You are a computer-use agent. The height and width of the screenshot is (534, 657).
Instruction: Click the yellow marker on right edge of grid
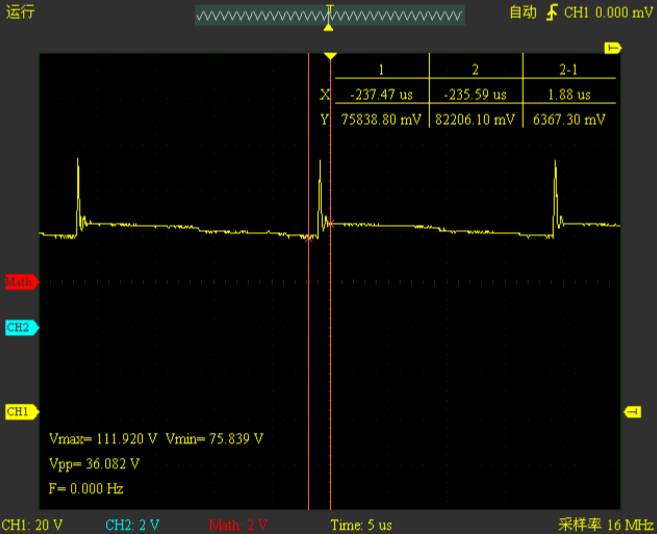point(632,411)
